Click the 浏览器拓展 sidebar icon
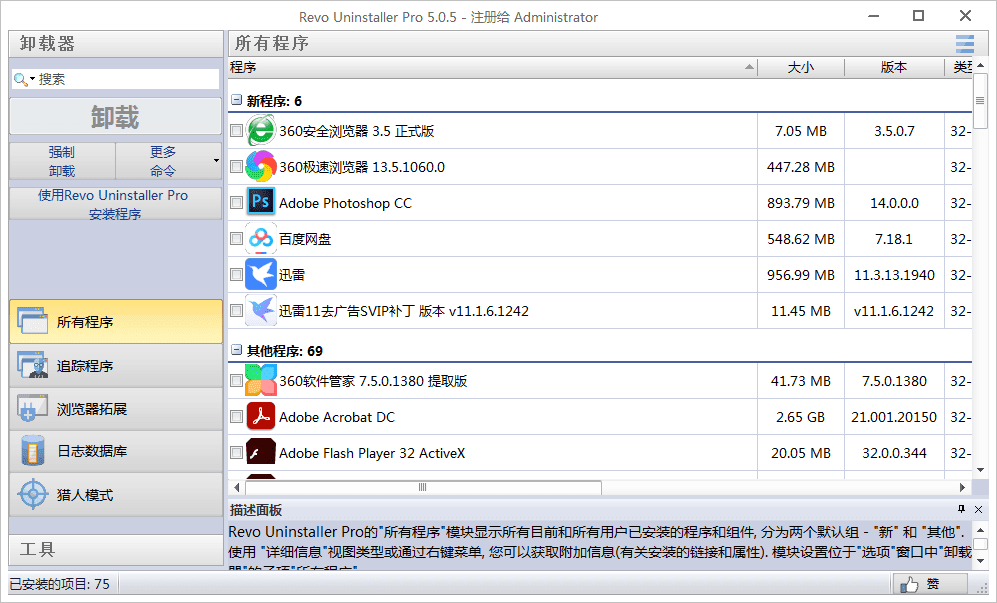This screenshot has width=997, height=603. point(32,408)
